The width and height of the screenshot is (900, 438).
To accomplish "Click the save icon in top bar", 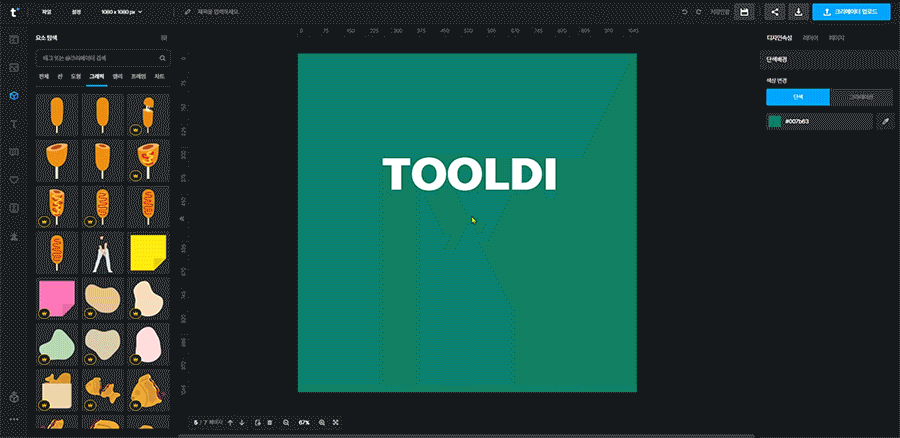I will click(x=744, y=12).
